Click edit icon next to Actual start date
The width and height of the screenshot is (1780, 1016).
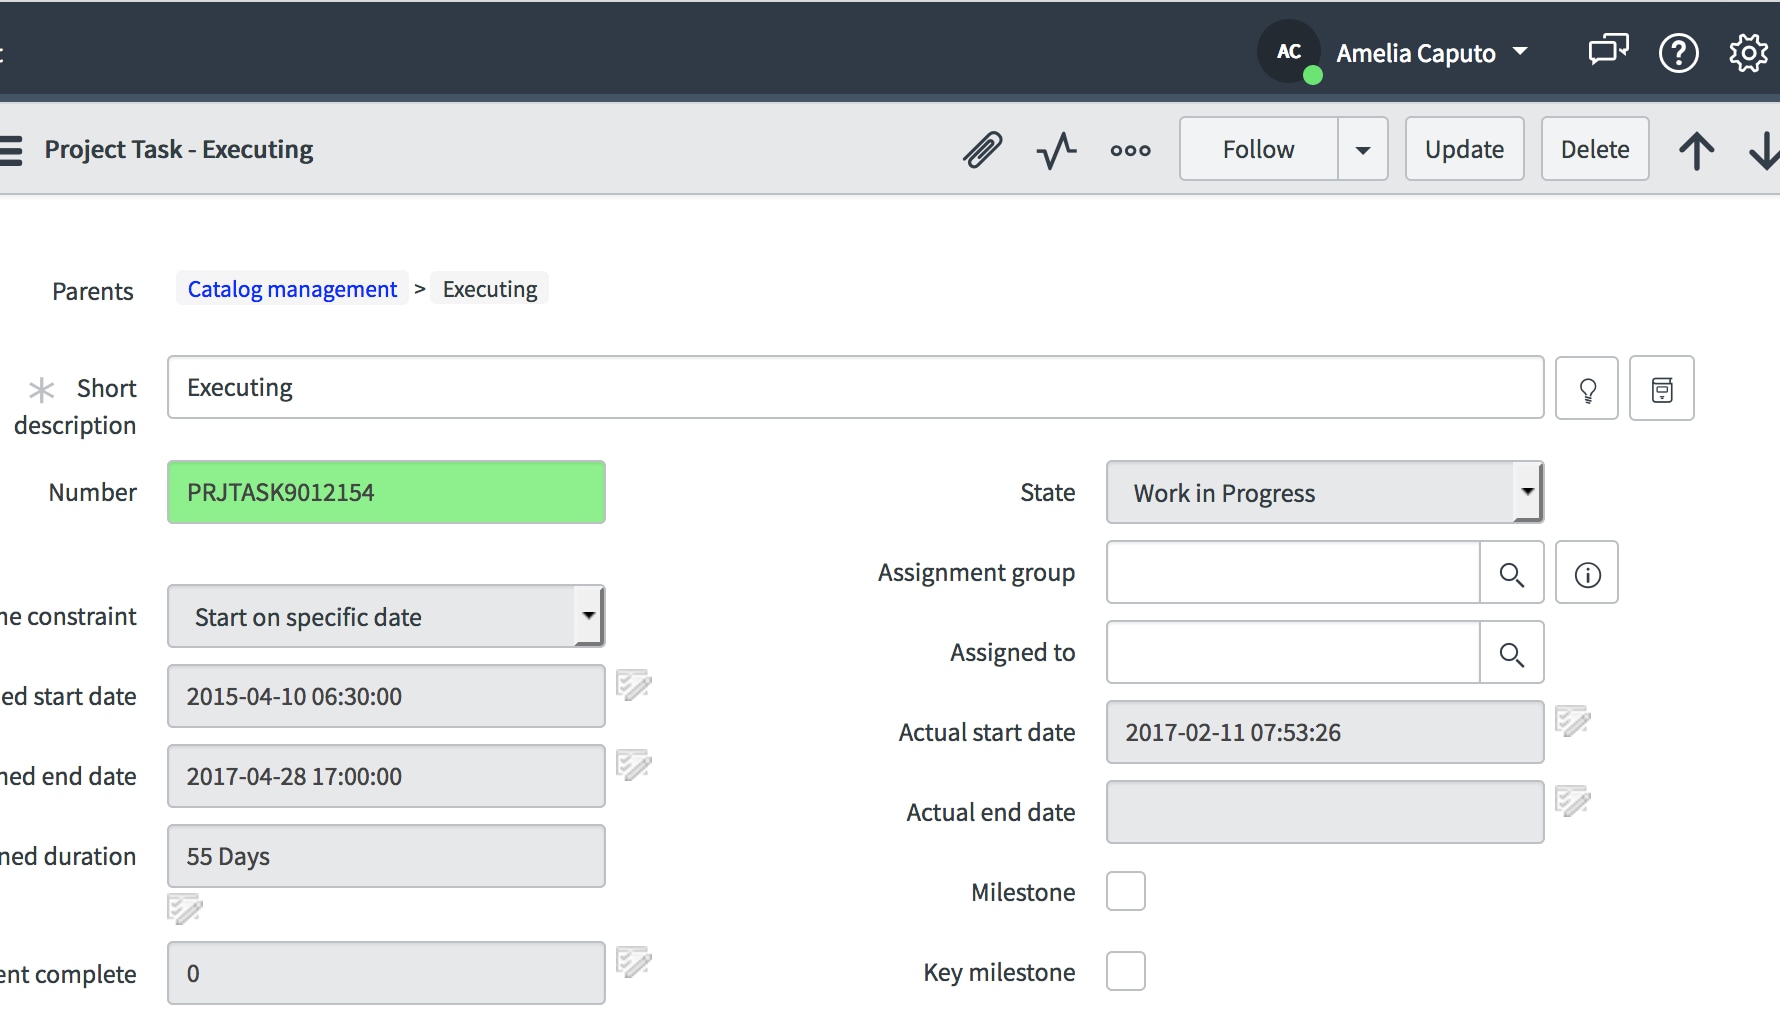1573,720
